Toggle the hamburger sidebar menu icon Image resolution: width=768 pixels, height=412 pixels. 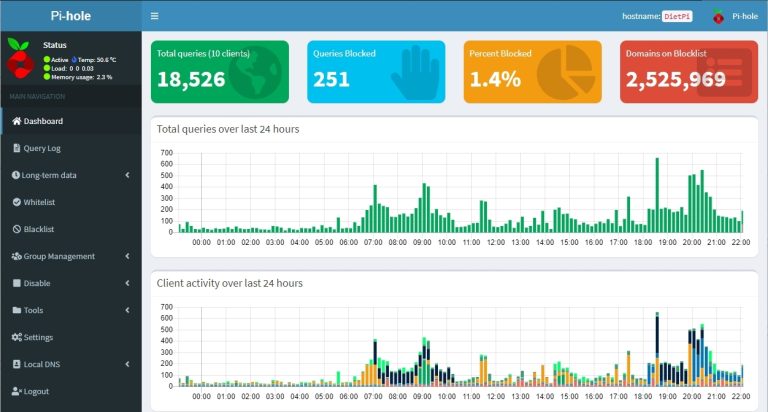point(155,16)
